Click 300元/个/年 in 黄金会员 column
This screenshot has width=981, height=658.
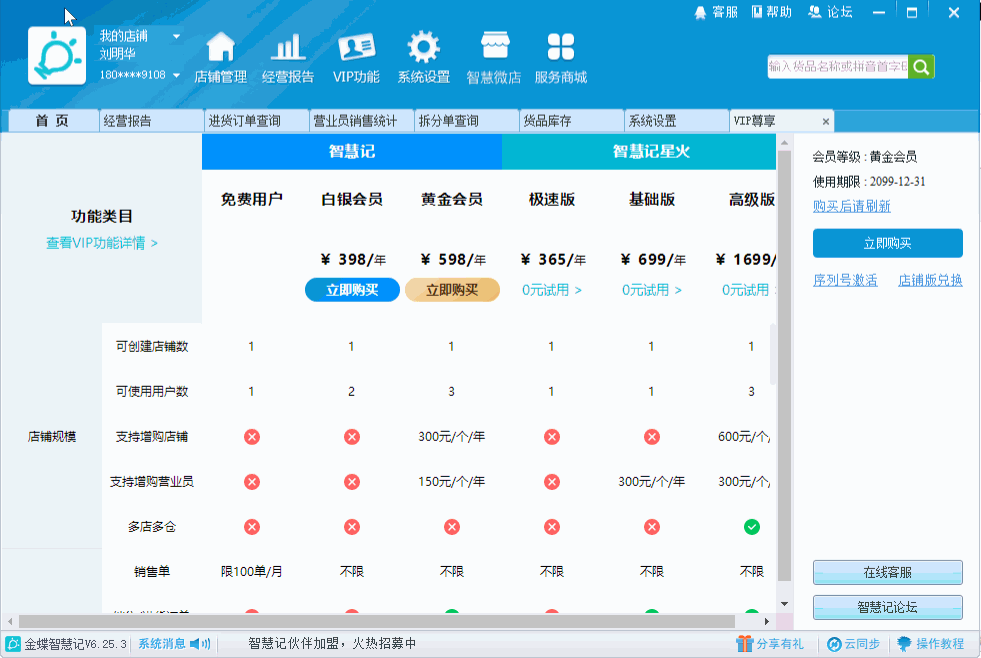pyautogui.click(x=452, y=437)
